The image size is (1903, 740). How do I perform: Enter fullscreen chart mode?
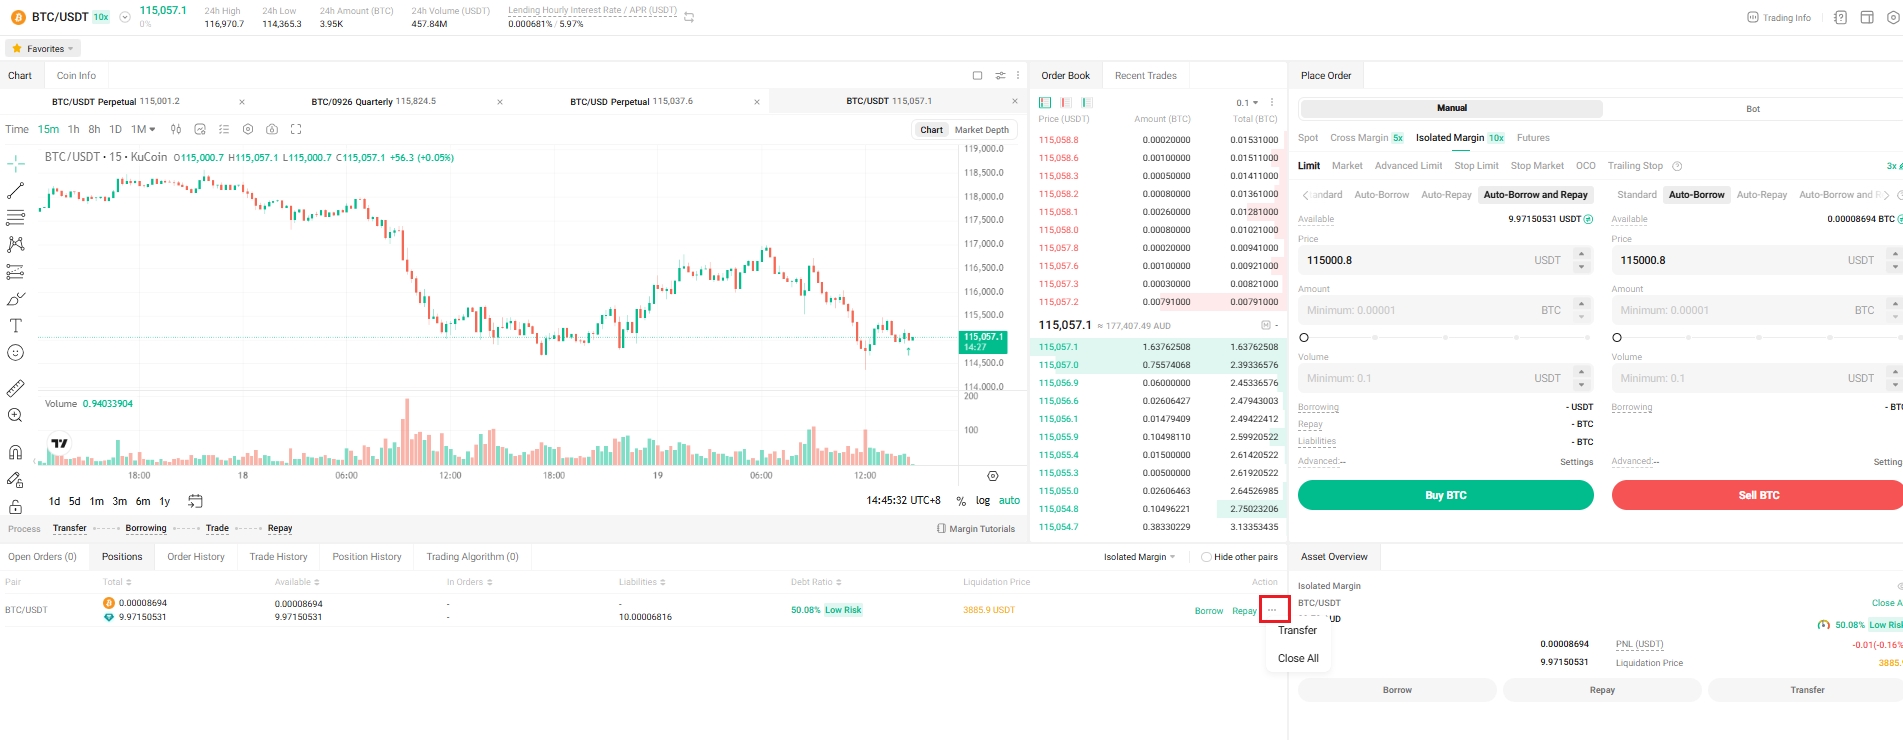tap(296, 129)
